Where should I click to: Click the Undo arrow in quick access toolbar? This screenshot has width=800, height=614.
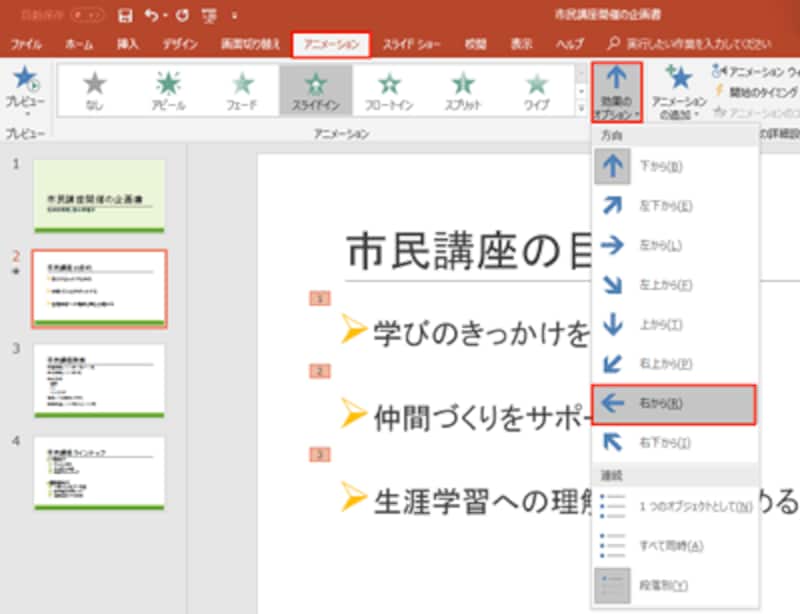click(x=150, y=16)
